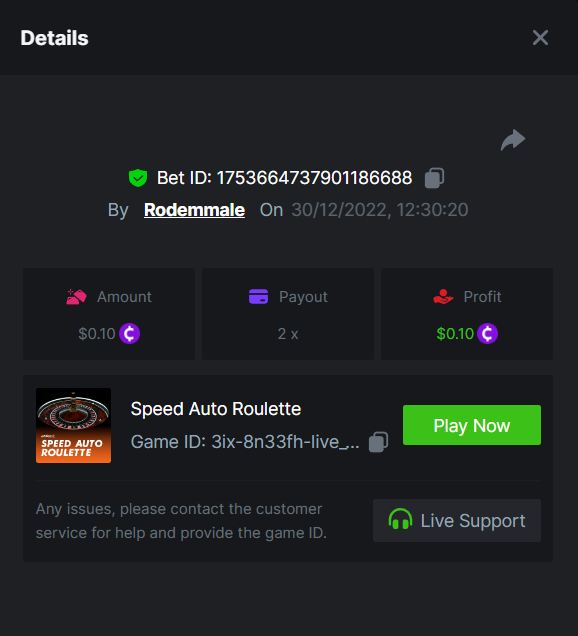Copy the Bet ID using copy icon
The height and width of the screenshot is (636, 578).
[x=434, y=178]
